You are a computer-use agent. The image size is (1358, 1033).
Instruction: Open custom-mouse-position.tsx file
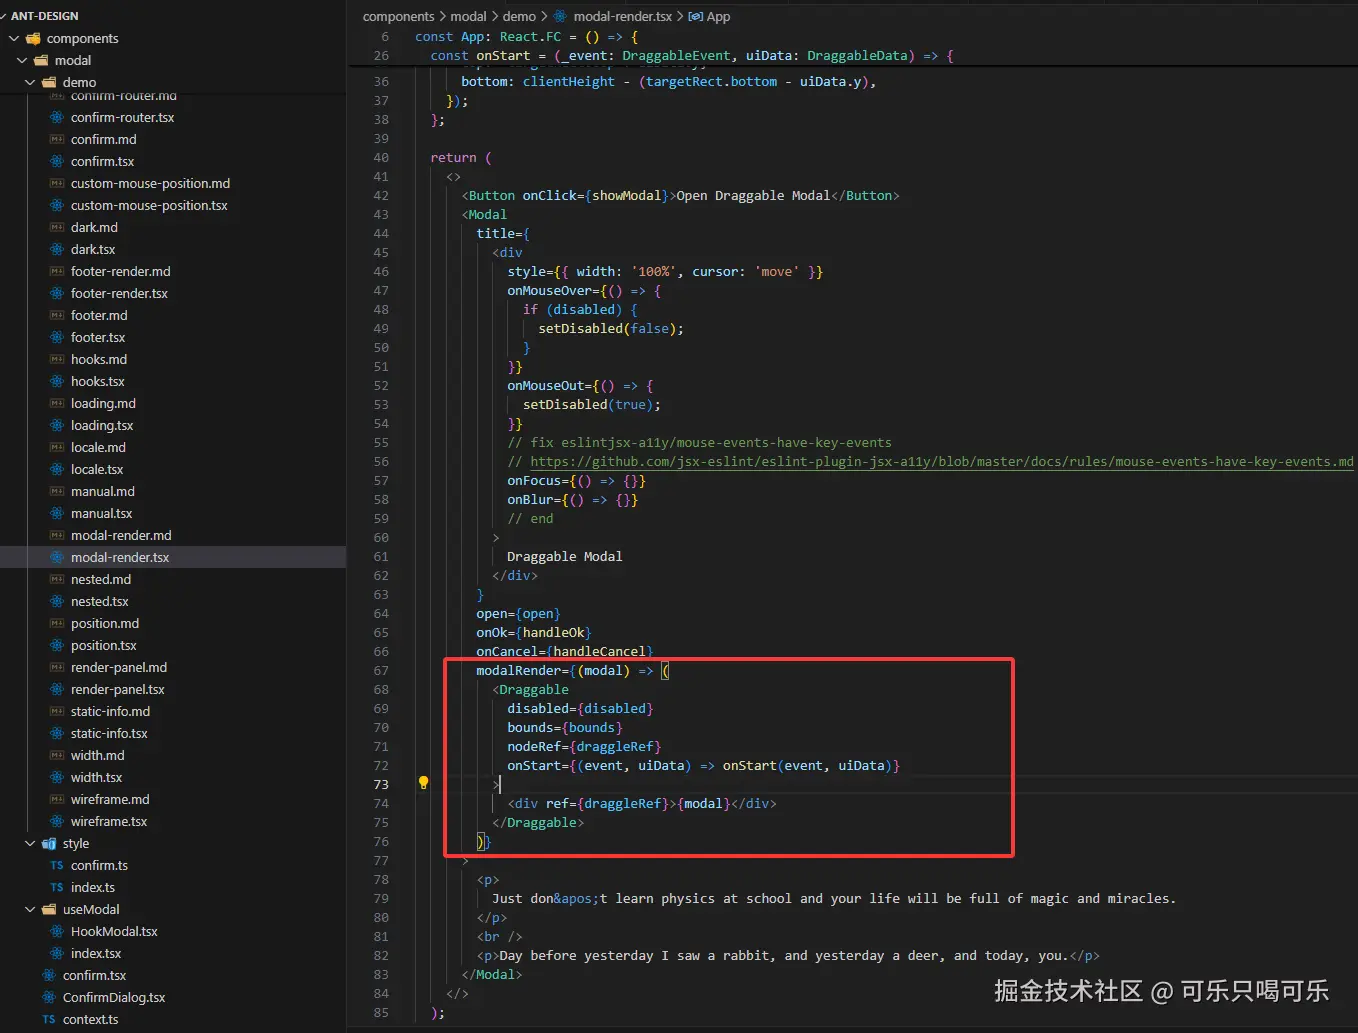click(149, 205)
